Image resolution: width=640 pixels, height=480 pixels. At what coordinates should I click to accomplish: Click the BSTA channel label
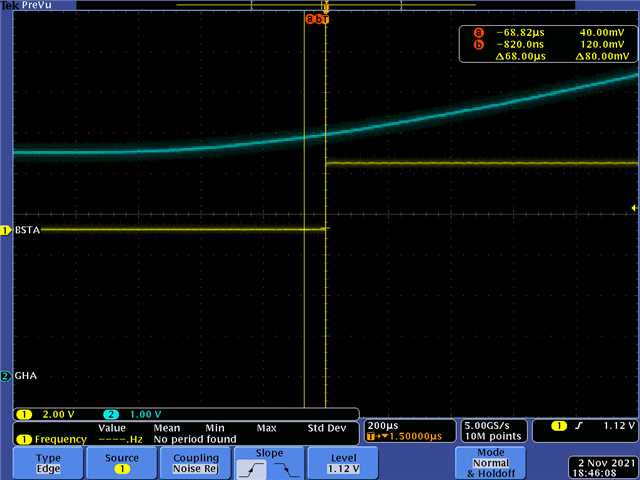(x=27, y=230)
